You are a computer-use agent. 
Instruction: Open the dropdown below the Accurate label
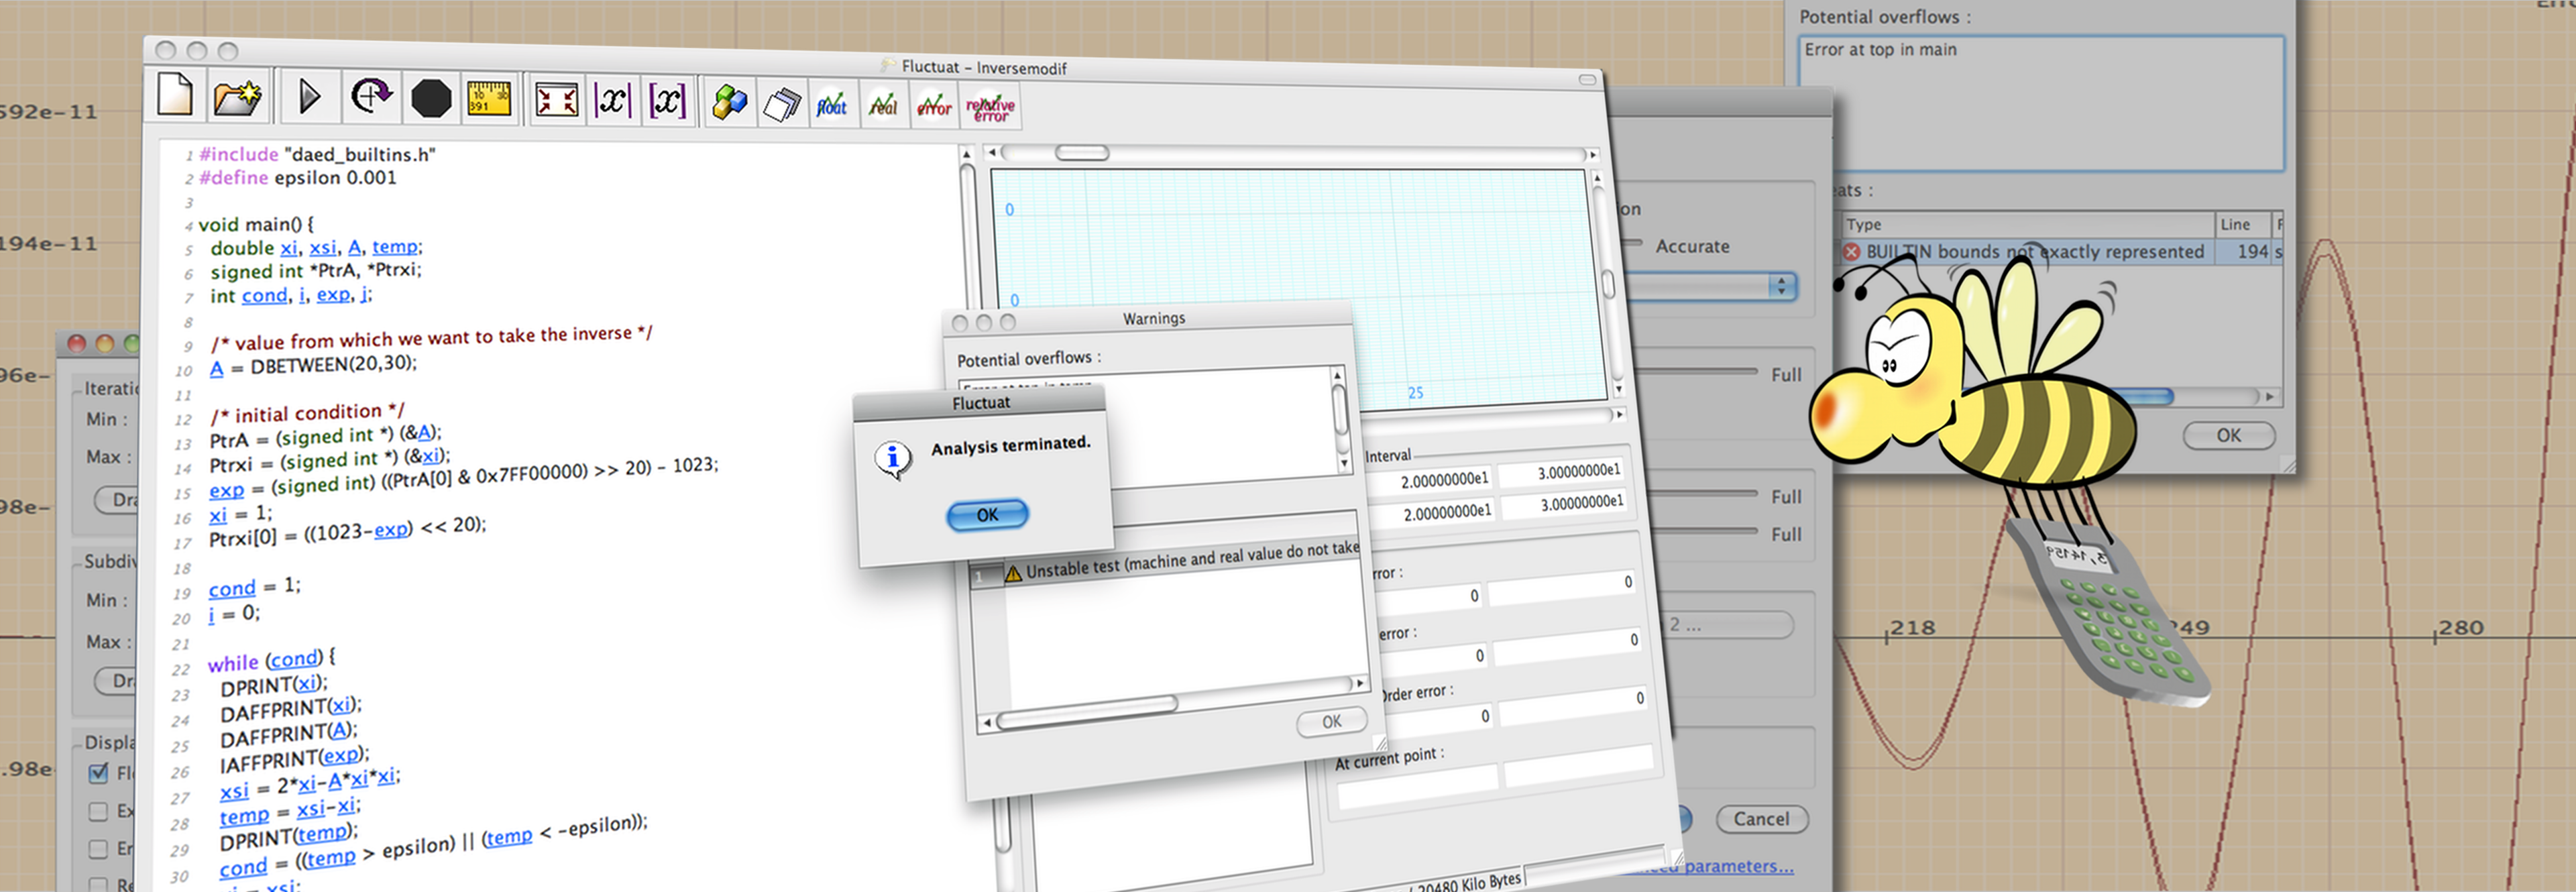click(1780, 286)
